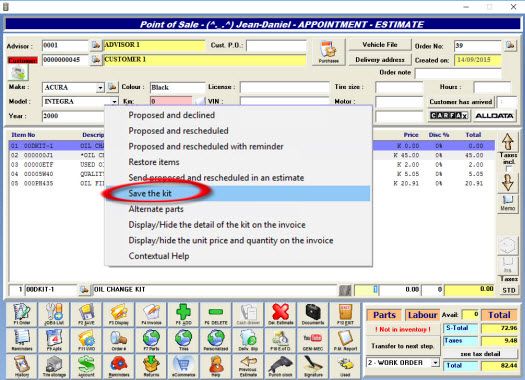Select item row 000000J1 priced 45.00
Screen dimensions: 525x380
[x=252, y=155]
